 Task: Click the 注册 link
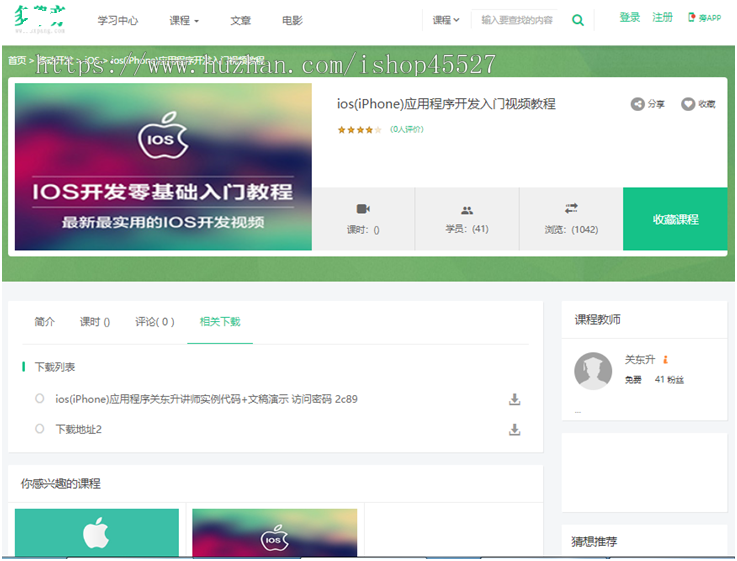point(662,17)
